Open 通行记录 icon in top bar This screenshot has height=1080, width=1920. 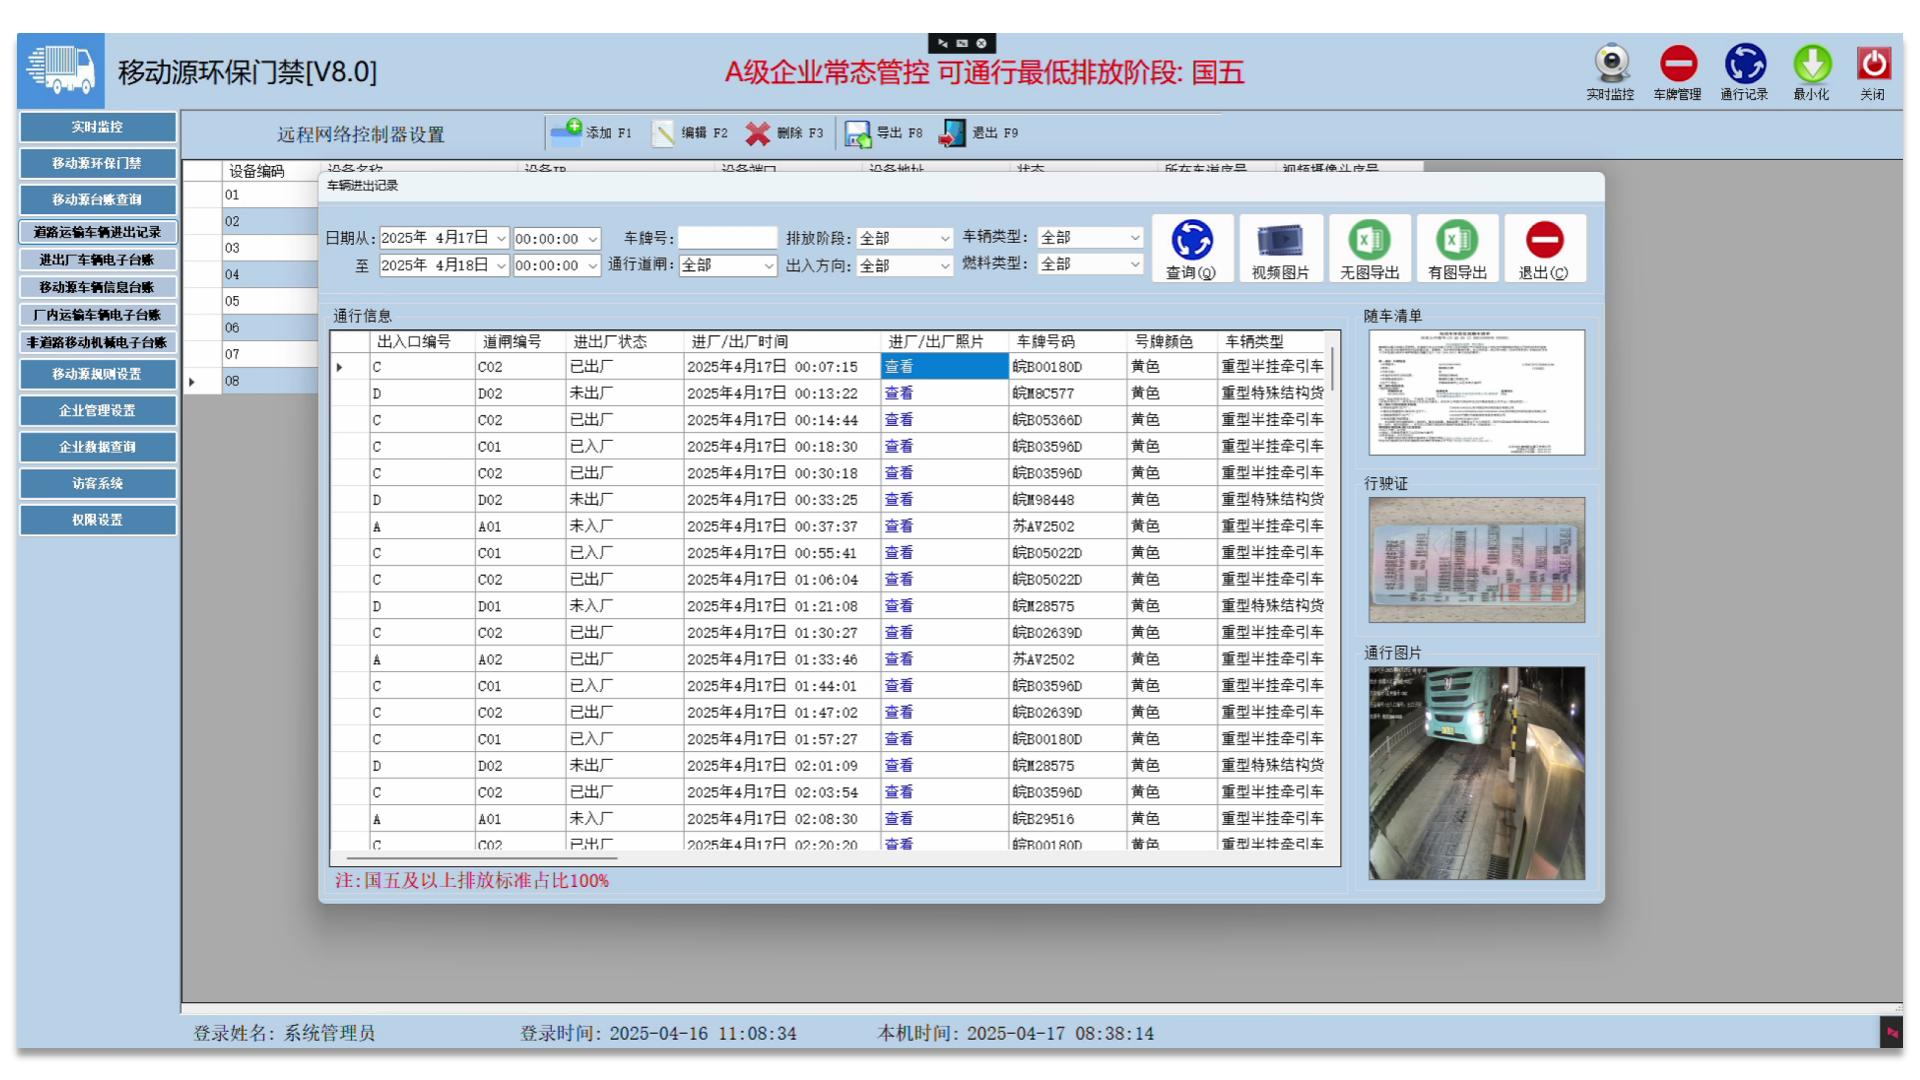coord(1744,64)
